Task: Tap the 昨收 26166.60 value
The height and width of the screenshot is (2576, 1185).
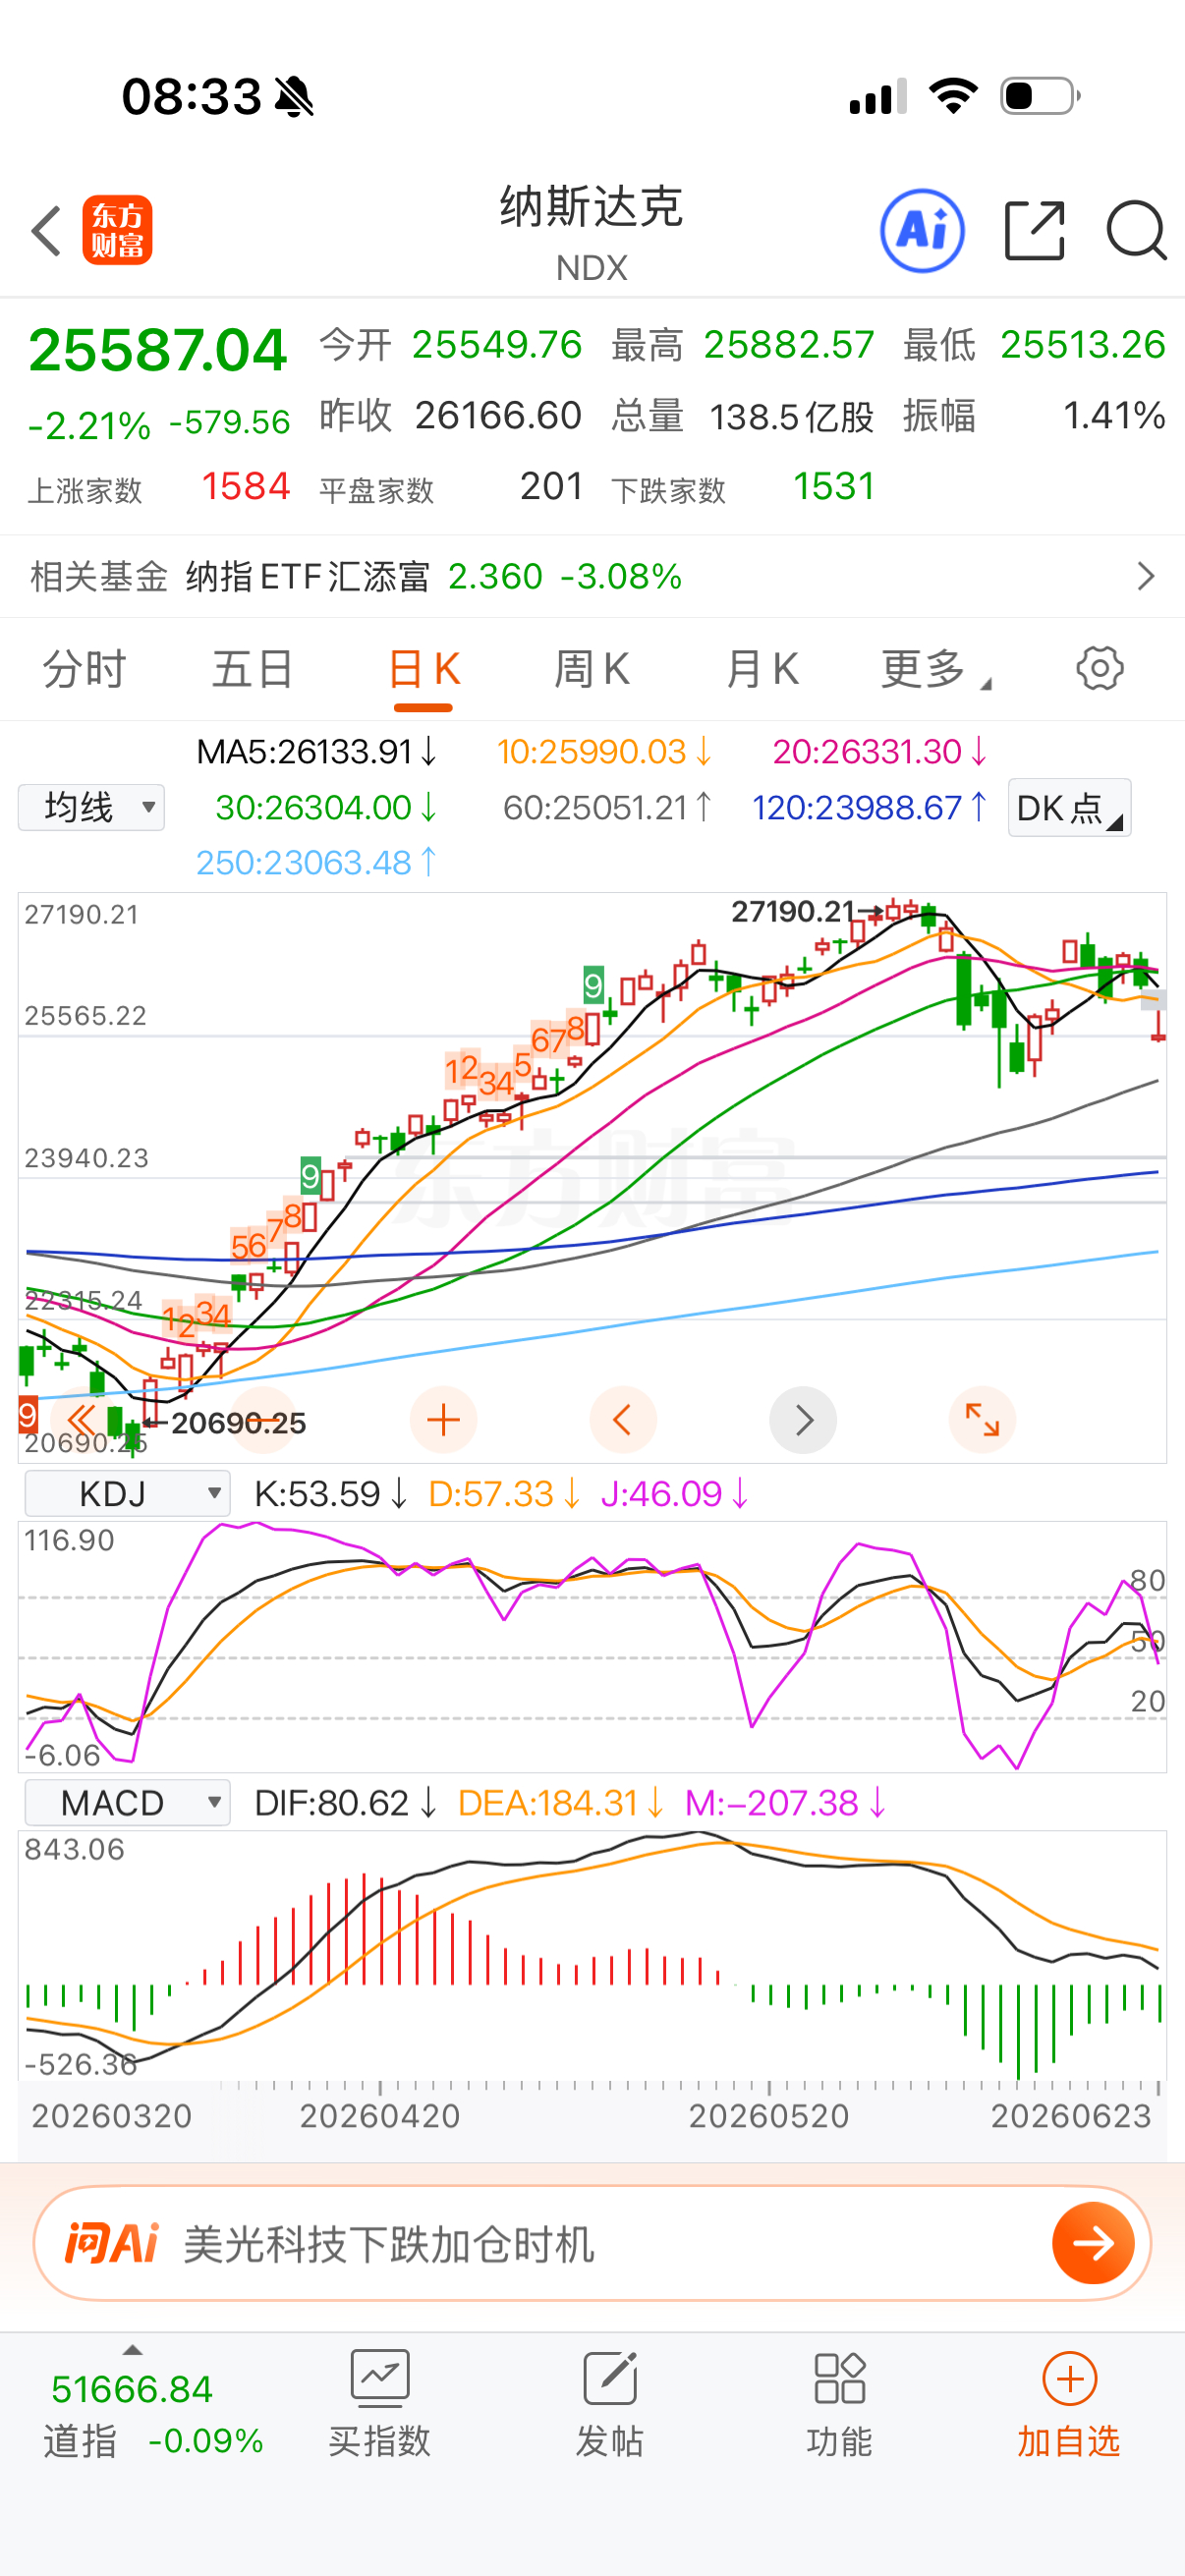Action: 451,415
